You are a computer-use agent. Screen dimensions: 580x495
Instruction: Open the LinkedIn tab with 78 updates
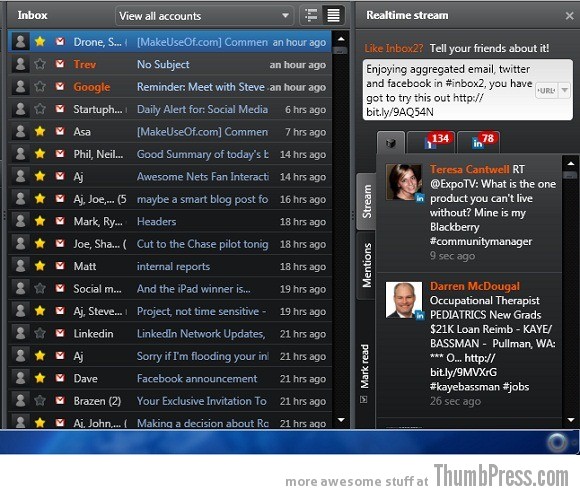click(x=479, y=142)
